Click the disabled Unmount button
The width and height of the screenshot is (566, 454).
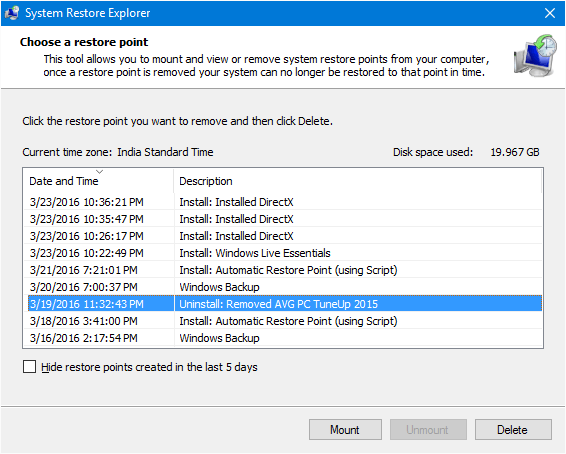(428, 429)
